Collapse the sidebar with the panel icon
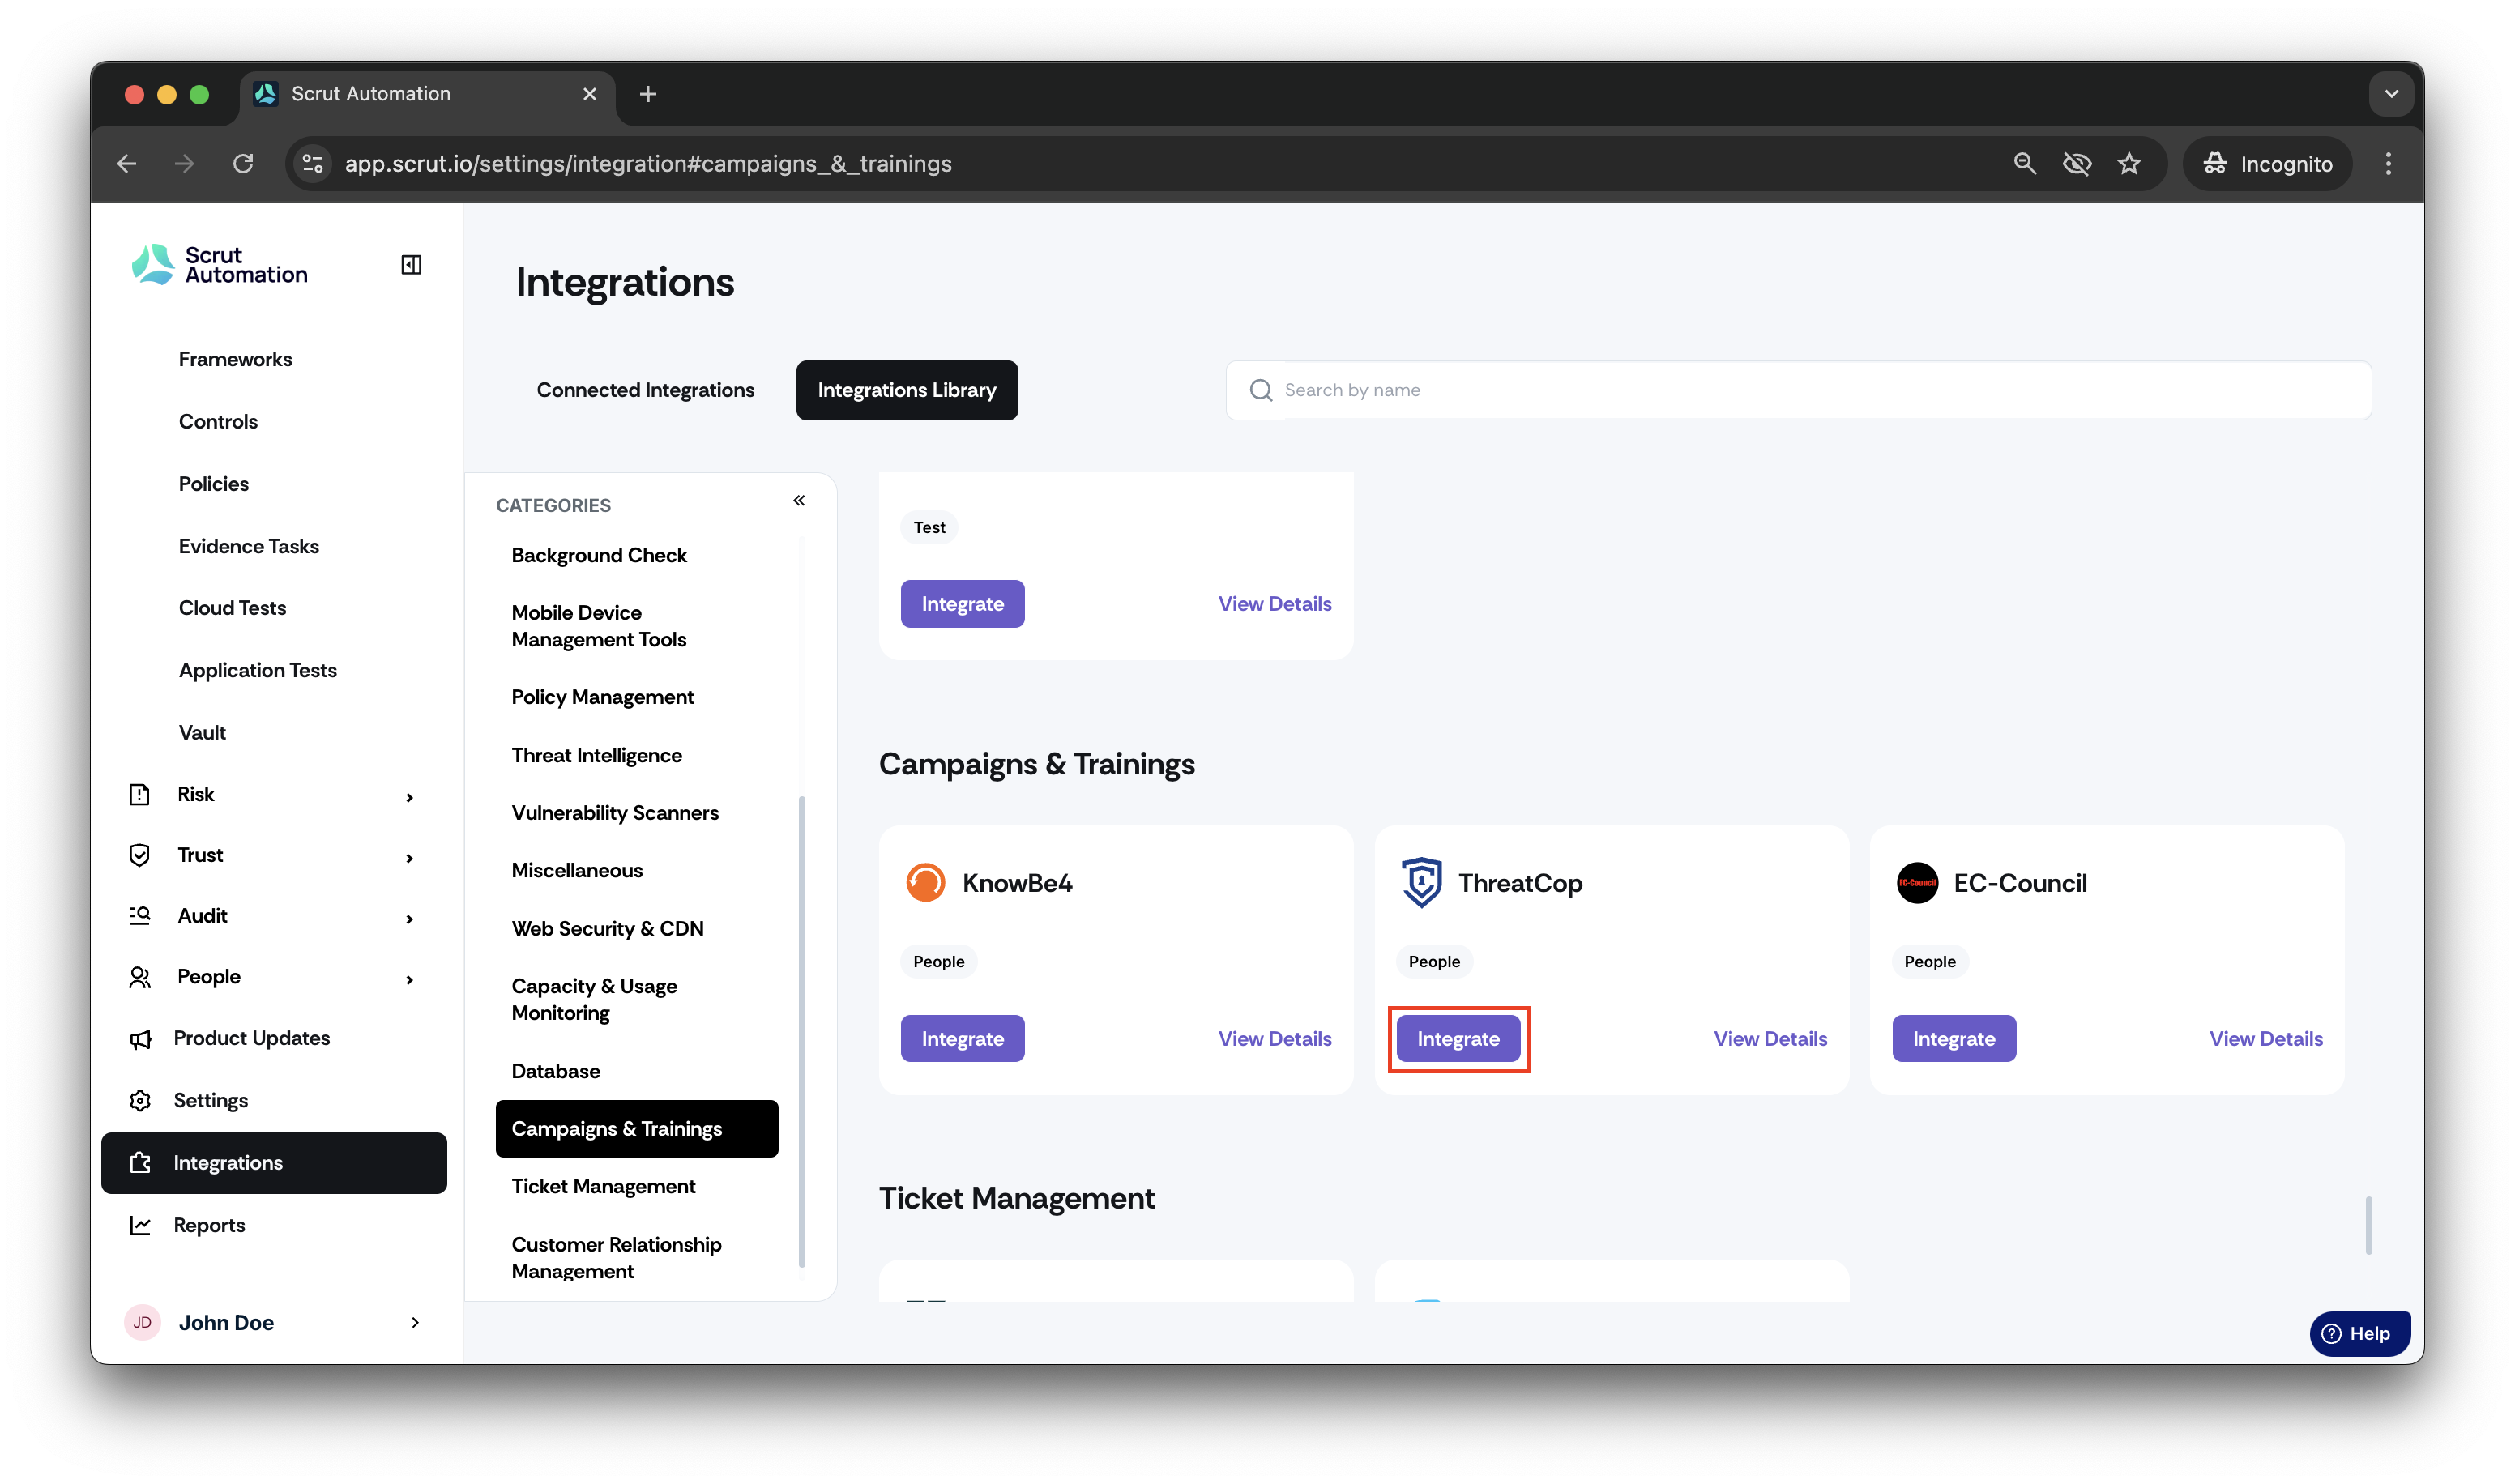 click(411, 265)
